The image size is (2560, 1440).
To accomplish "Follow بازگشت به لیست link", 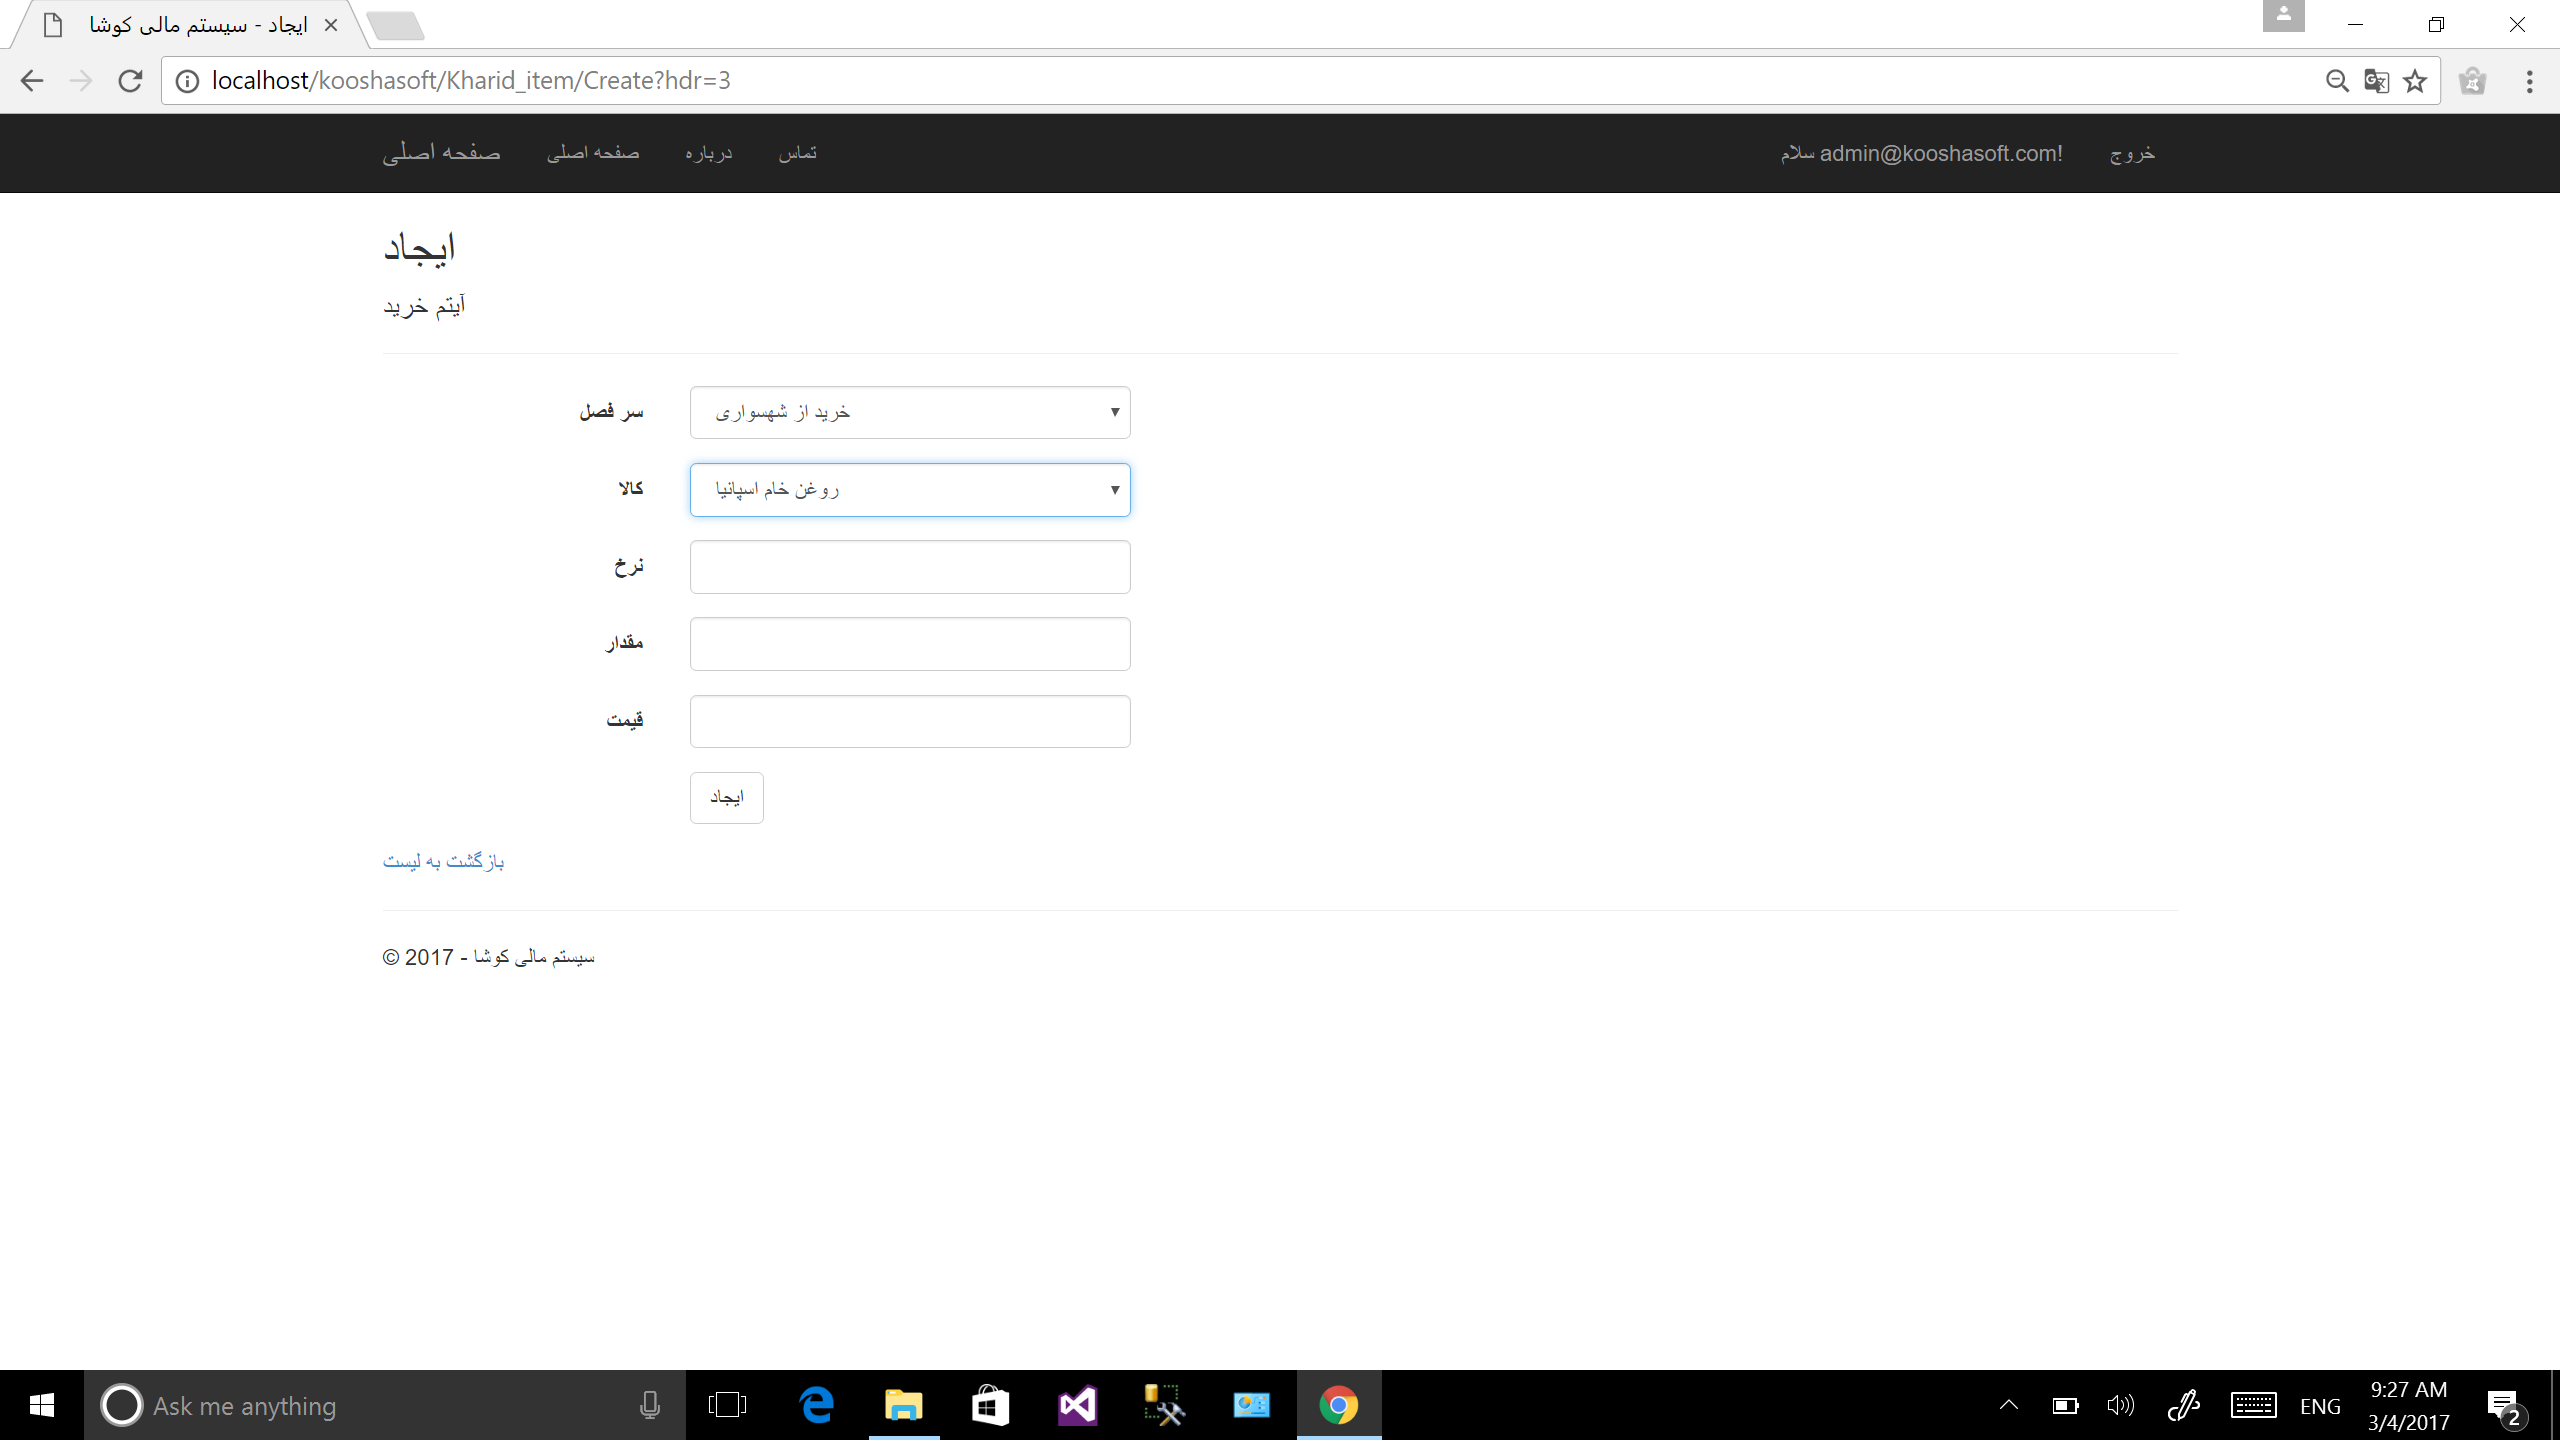I will 443,861.
